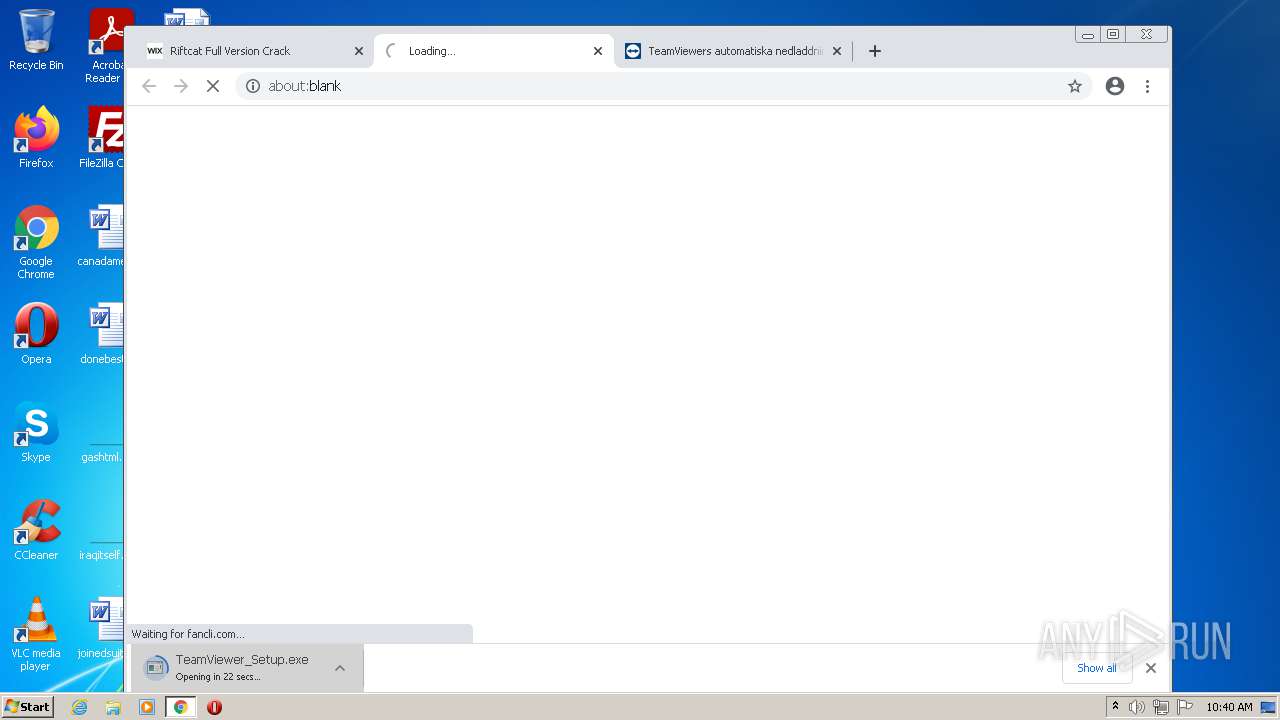The image size is (1280, 720).
Task: Show hidden system tray icons
Action: pyautogui.click(x=1115, y=707)
